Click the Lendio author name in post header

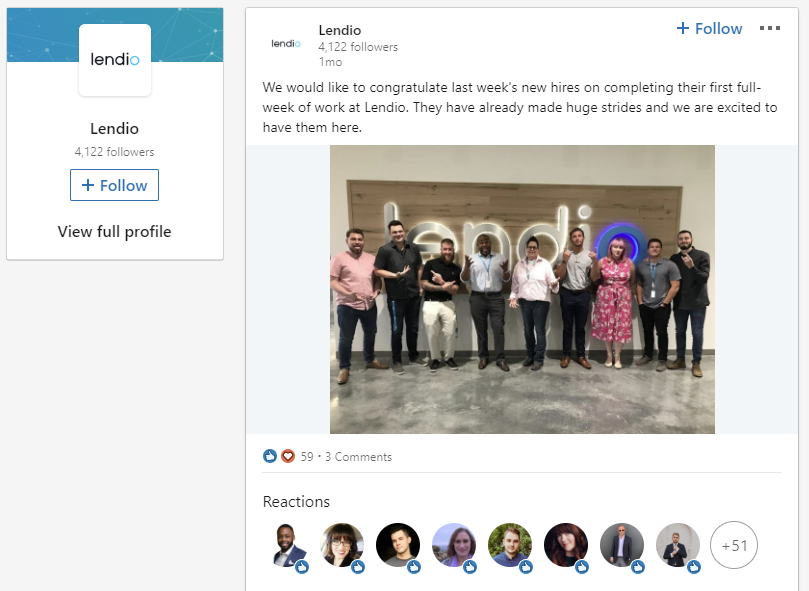click(339, 30)
